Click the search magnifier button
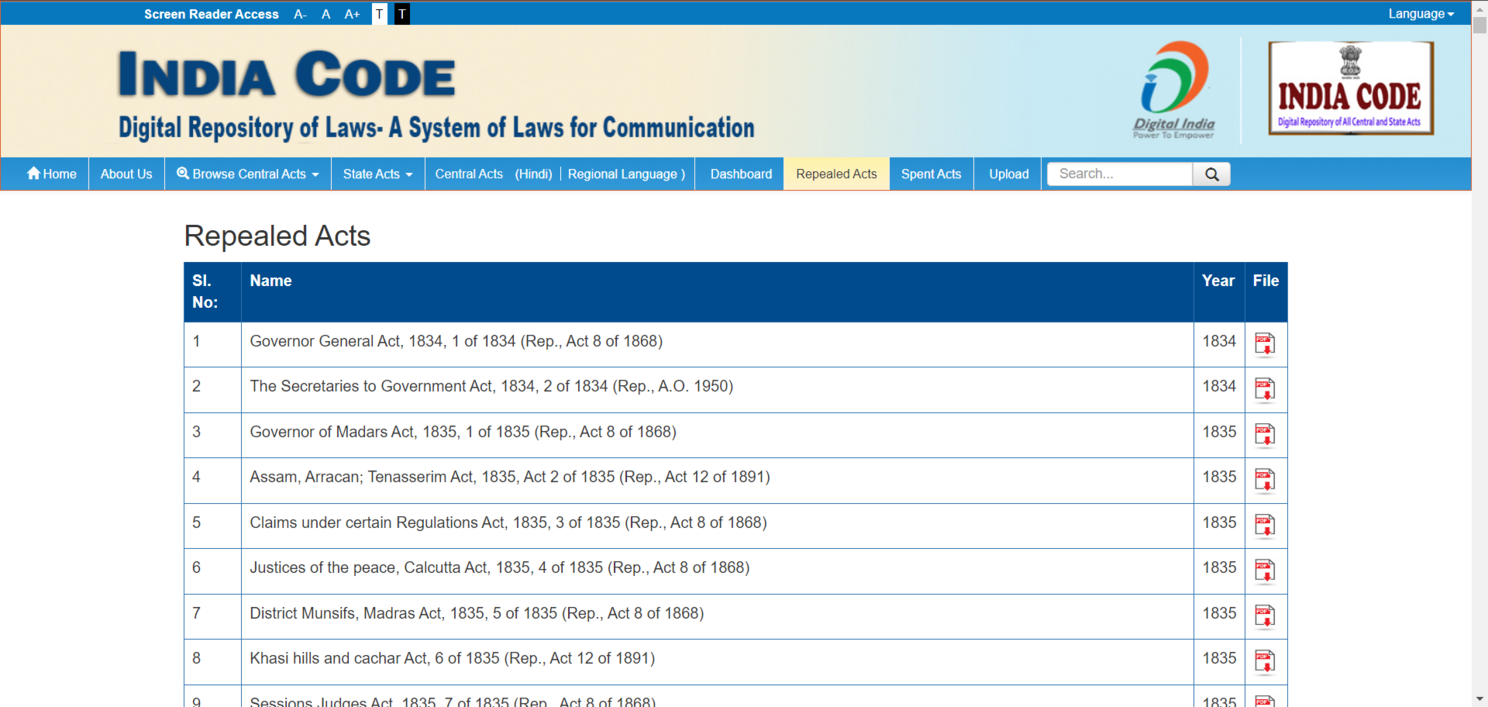Image resolution: width=1488 pixels, height=707 pixels. click(1211, 174)
